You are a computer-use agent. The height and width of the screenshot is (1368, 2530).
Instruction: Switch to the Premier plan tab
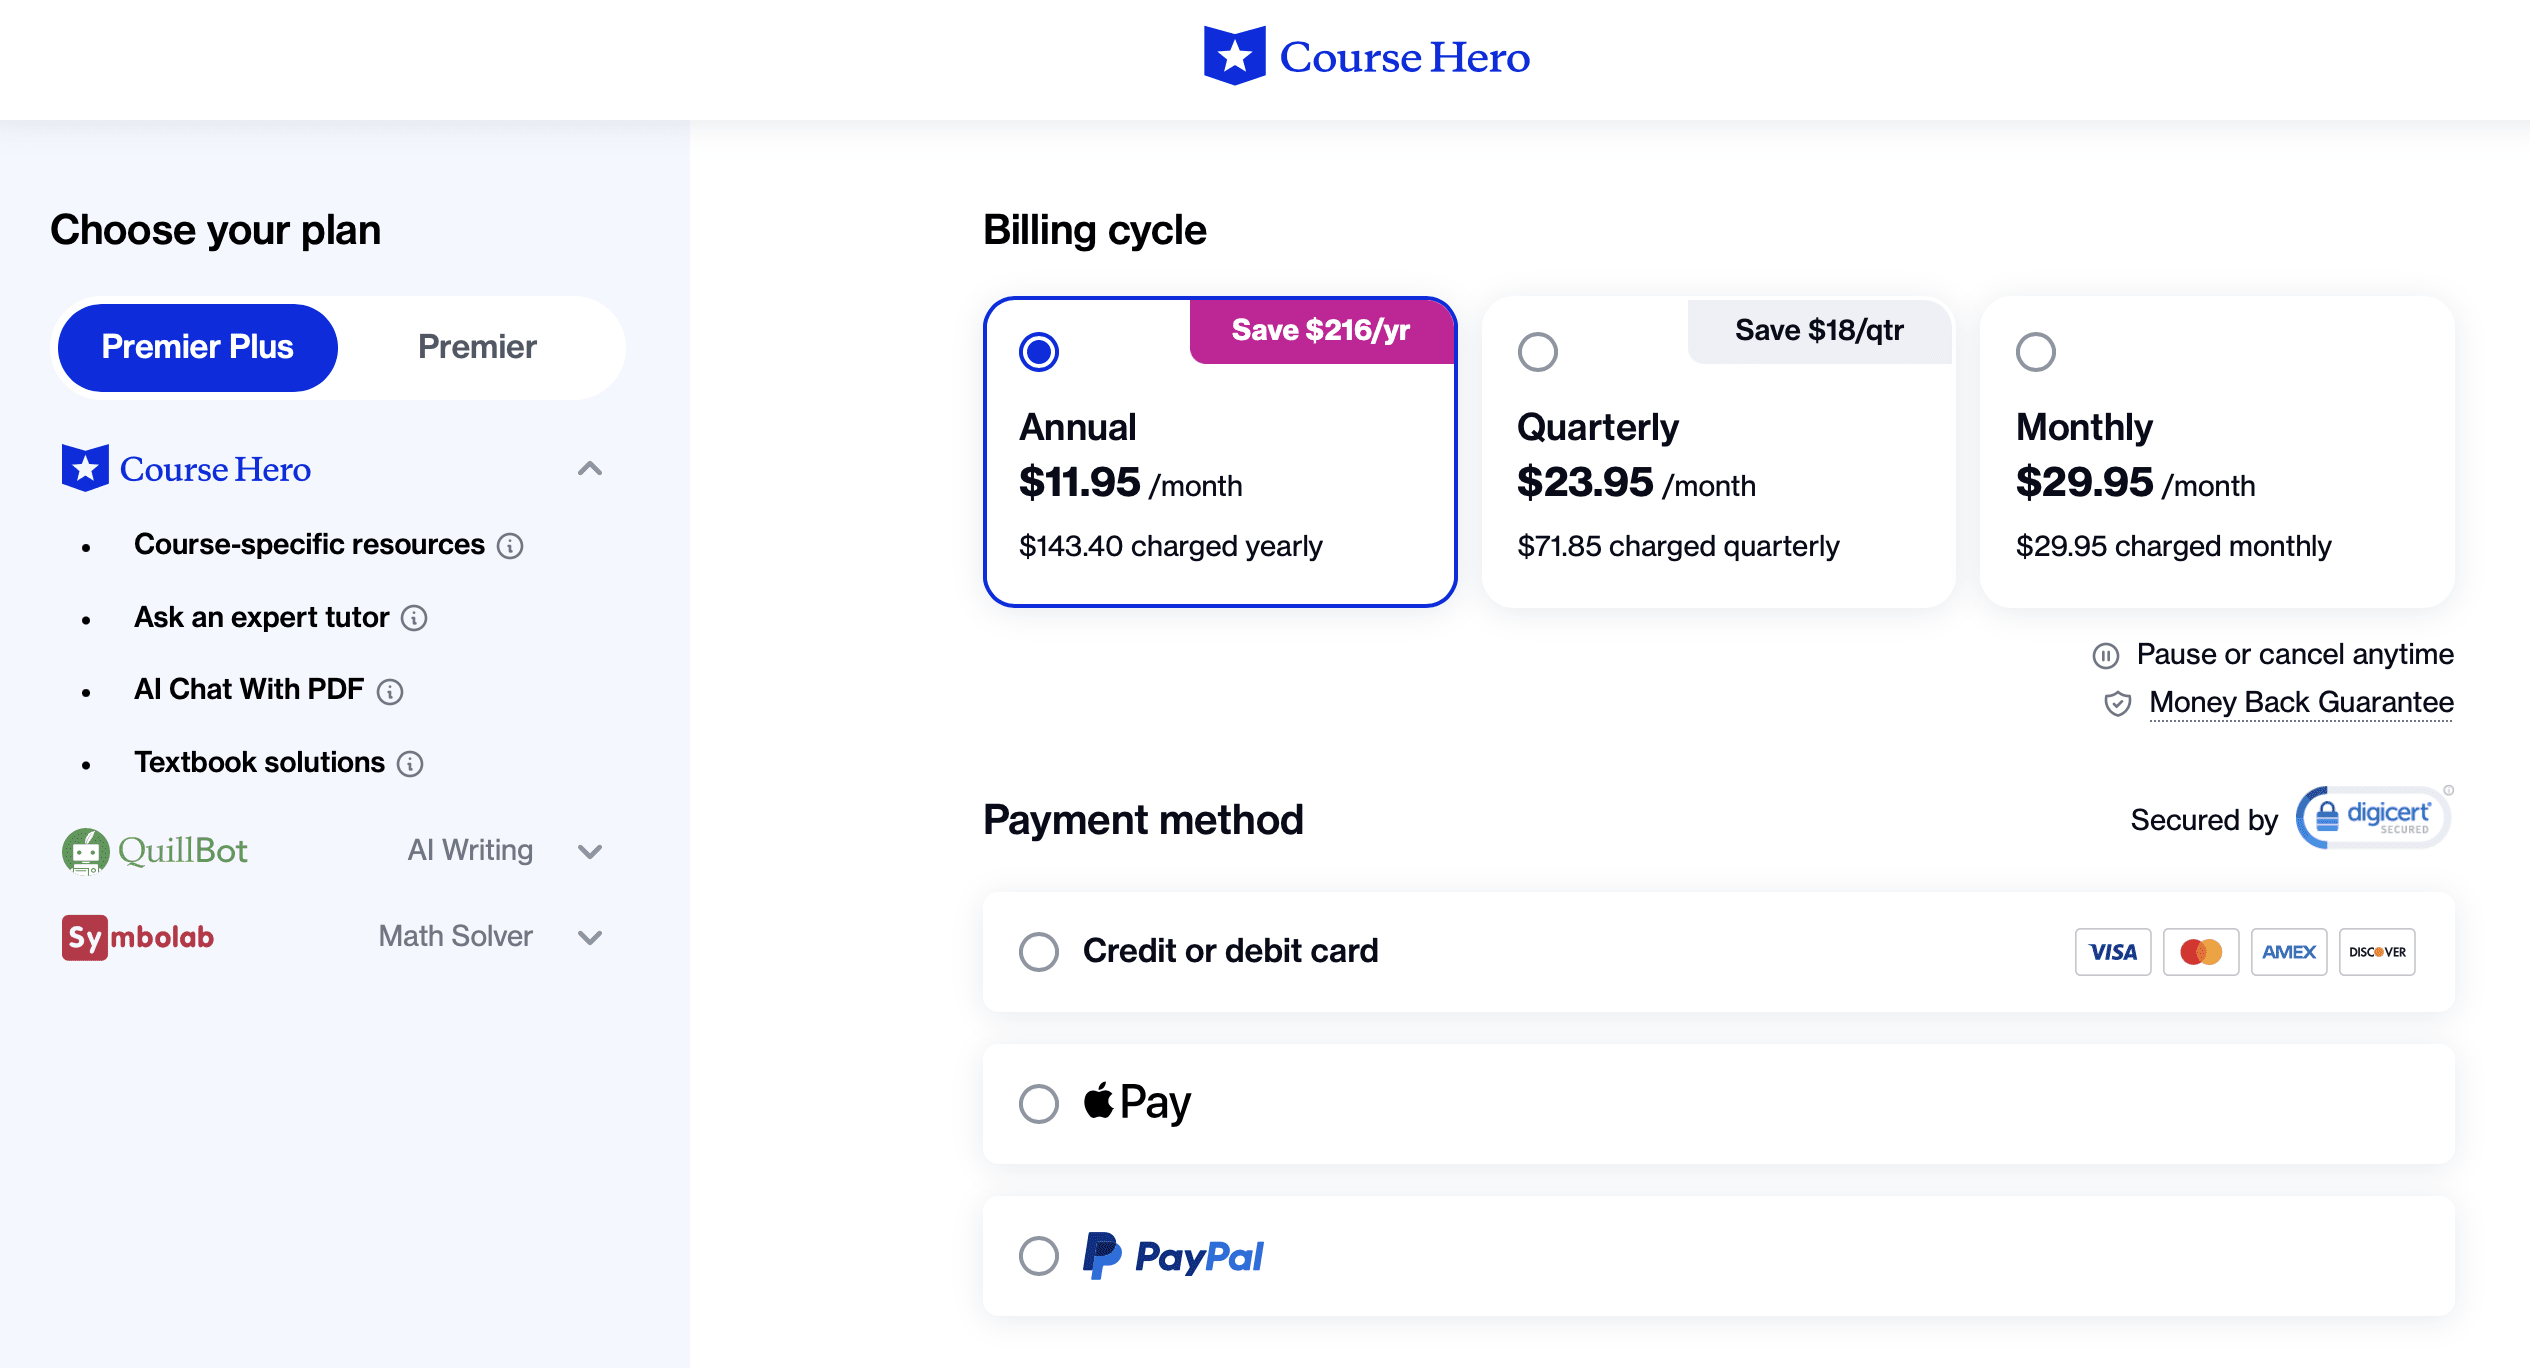(479, 347)
